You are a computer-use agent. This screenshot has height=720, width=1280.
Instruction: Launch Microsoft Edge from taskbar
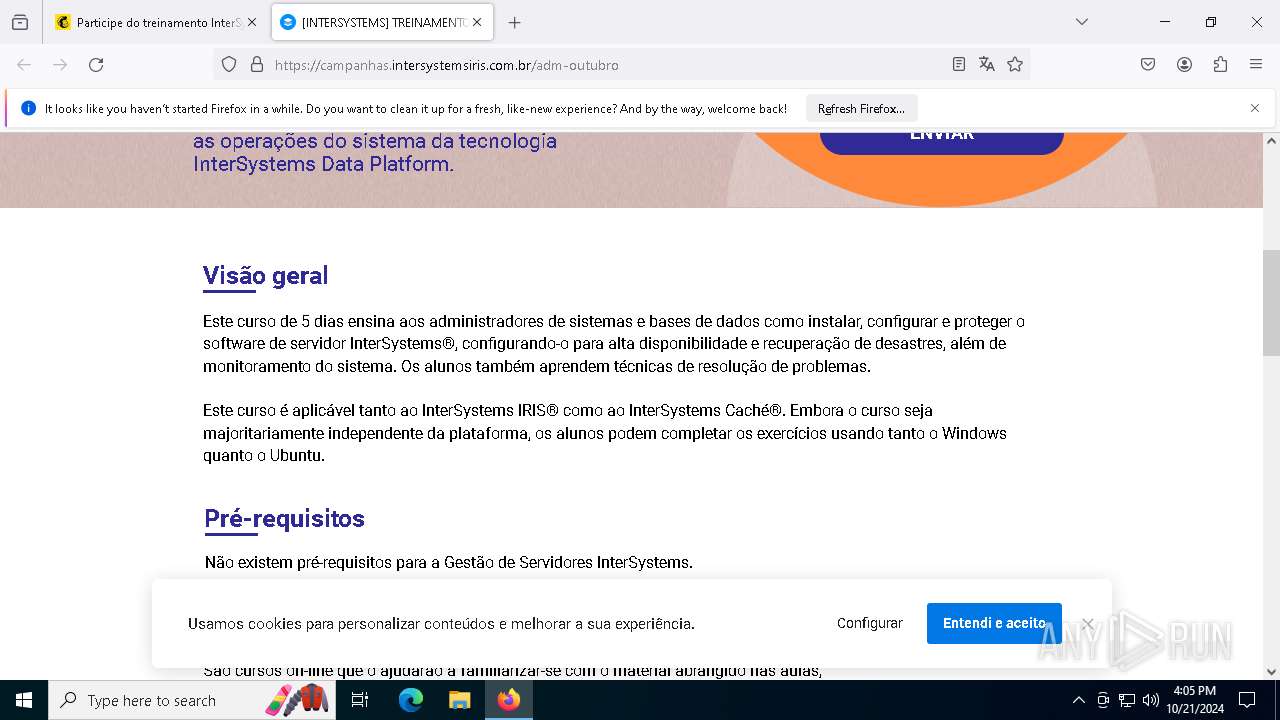tap(411, 700)
